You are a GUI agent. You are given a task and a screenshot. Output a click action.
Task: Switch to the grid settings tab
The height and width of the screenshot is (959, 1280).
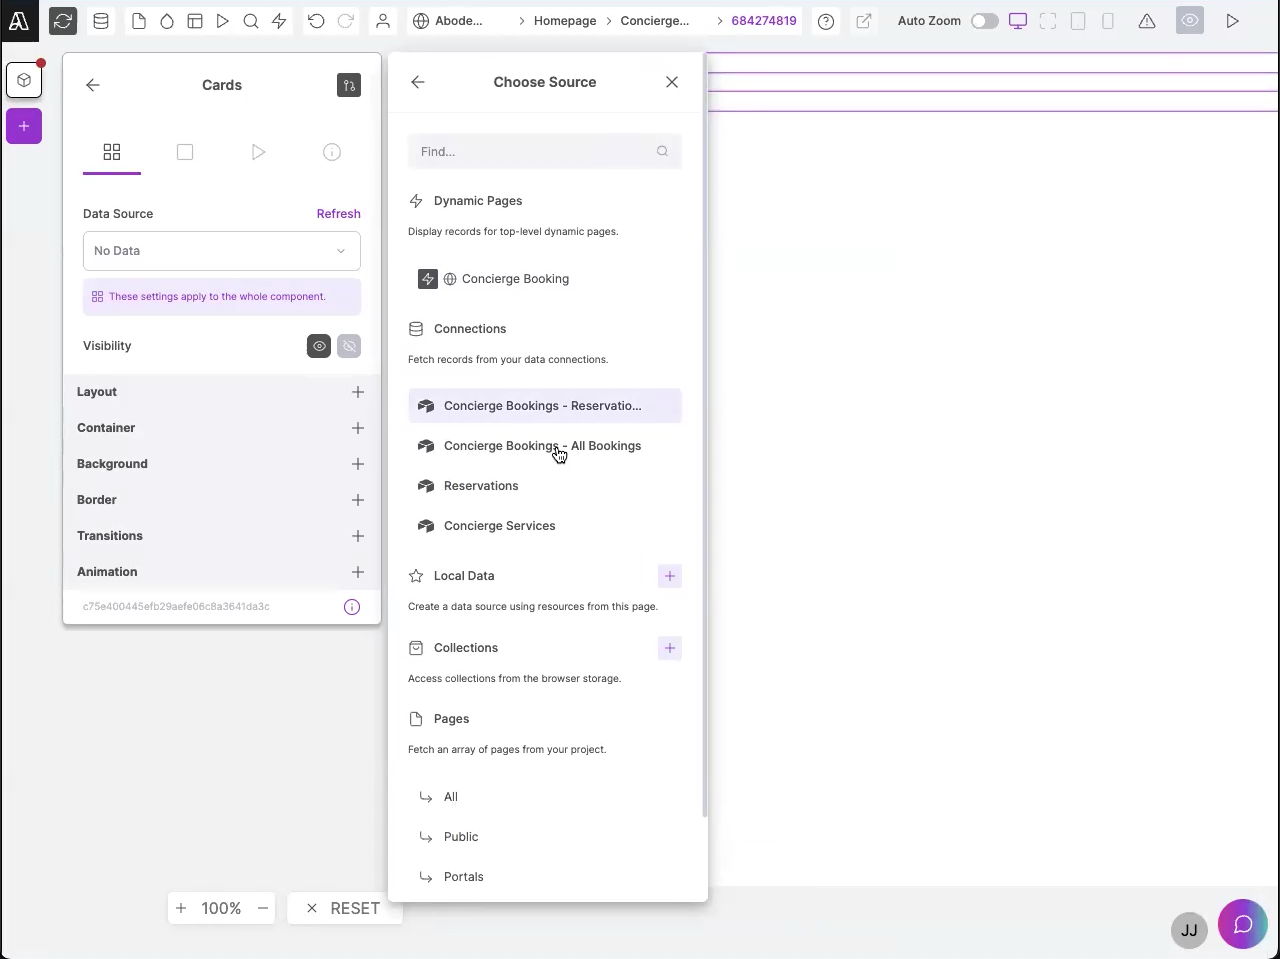(x=112, y=152)
